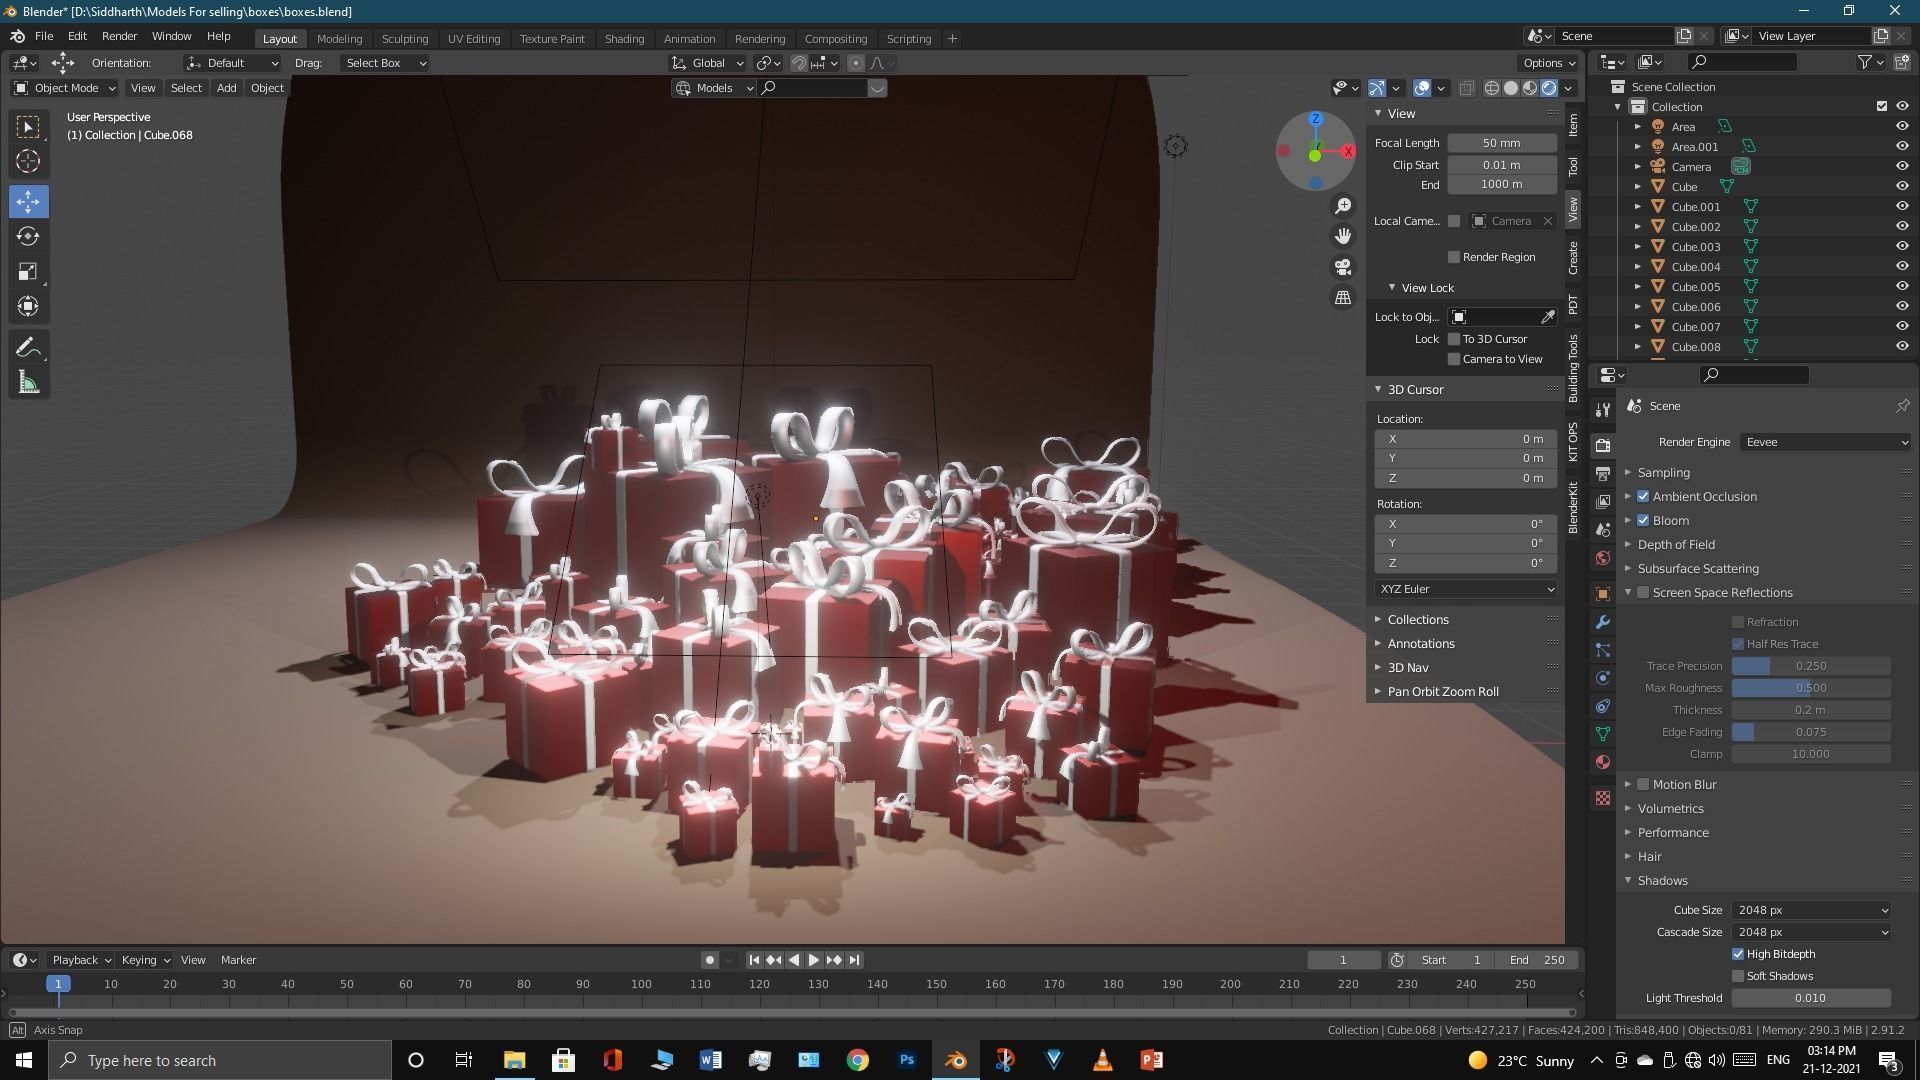Click the Blender logo menu icon
The height and width of the screenshot is (1080, 1920).
(x=17, y=36)
